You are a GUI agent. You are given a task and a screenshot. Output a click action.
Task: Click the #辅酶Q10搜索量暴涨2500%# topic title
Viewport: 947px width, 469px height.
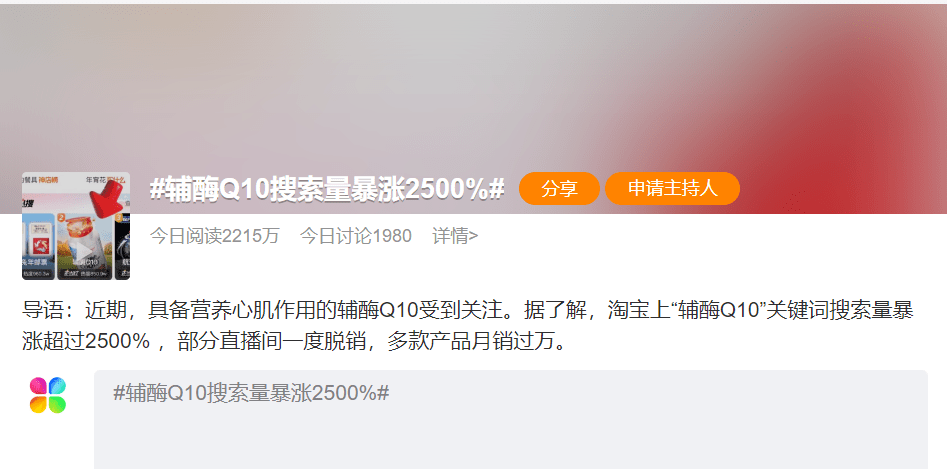click(327, 190)
